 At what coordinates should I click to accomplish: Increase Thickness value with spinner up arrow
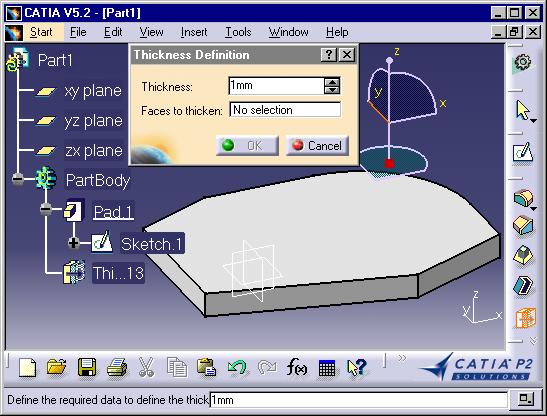332,82
